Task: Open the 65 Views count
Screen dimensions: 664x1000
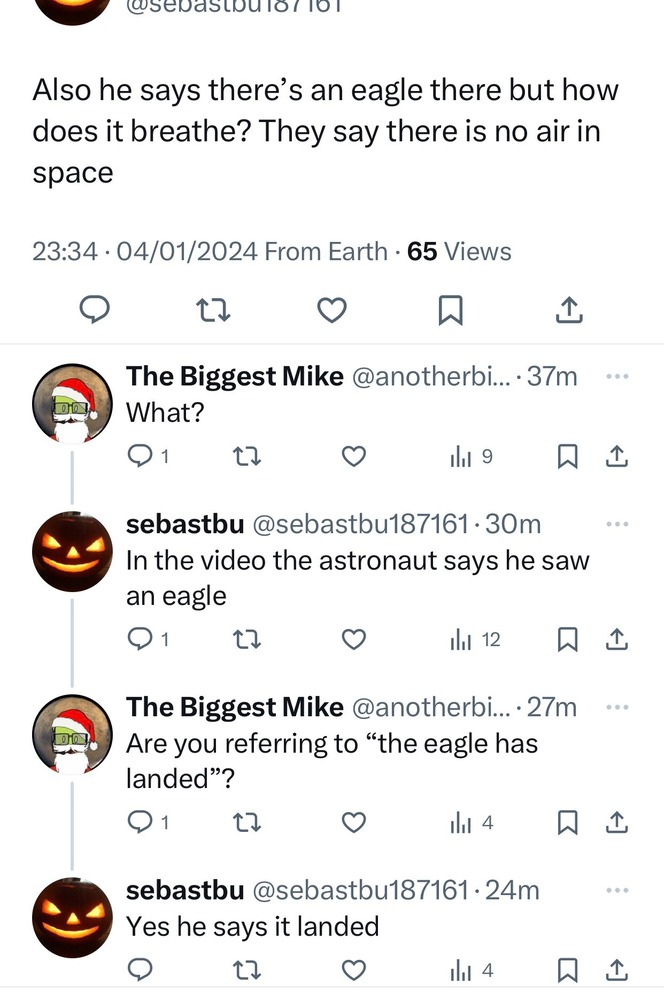Action: pos(459,252)
